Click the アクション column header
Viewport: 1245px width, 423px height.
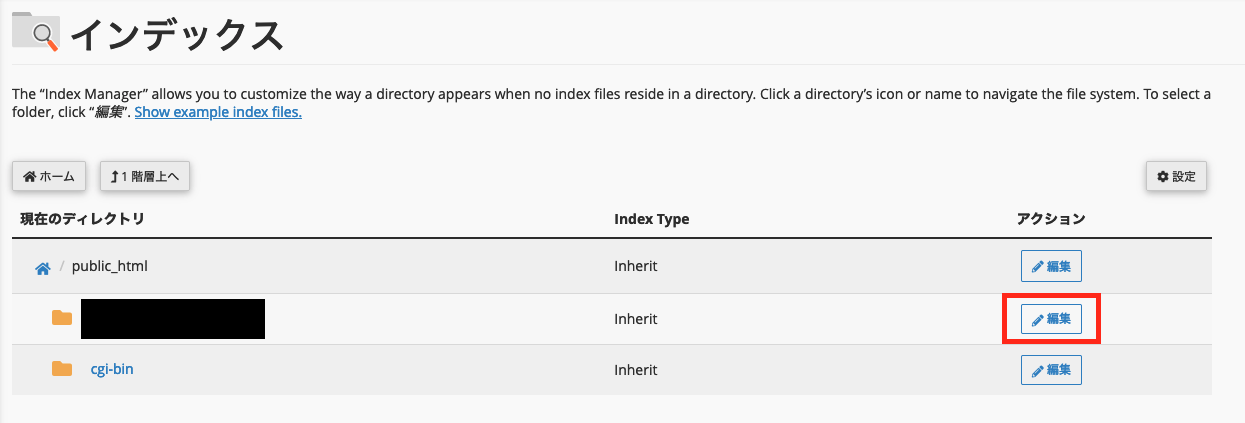(1051, 219)
